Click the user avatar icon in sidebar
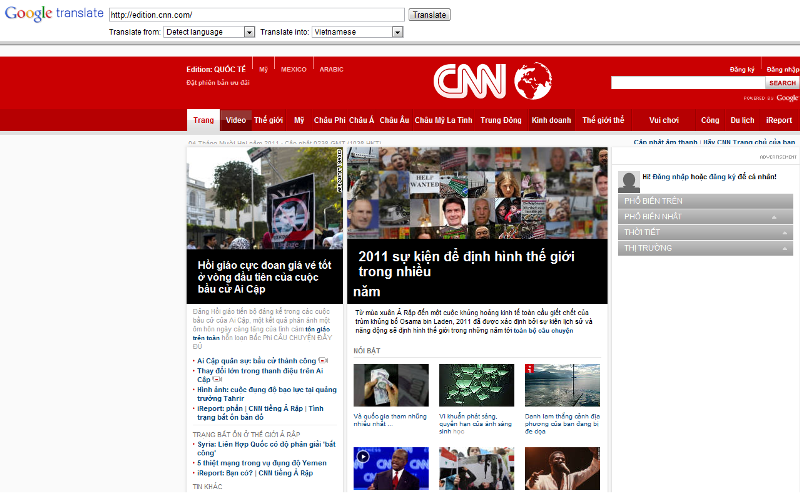 tap(629, 182)
